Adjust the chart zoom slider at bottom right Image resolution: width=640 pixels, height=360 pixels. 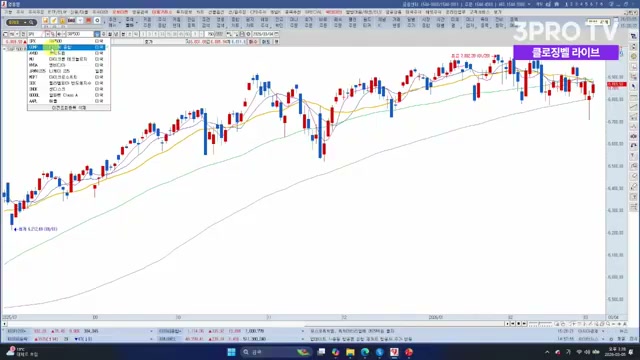(540, 324)
